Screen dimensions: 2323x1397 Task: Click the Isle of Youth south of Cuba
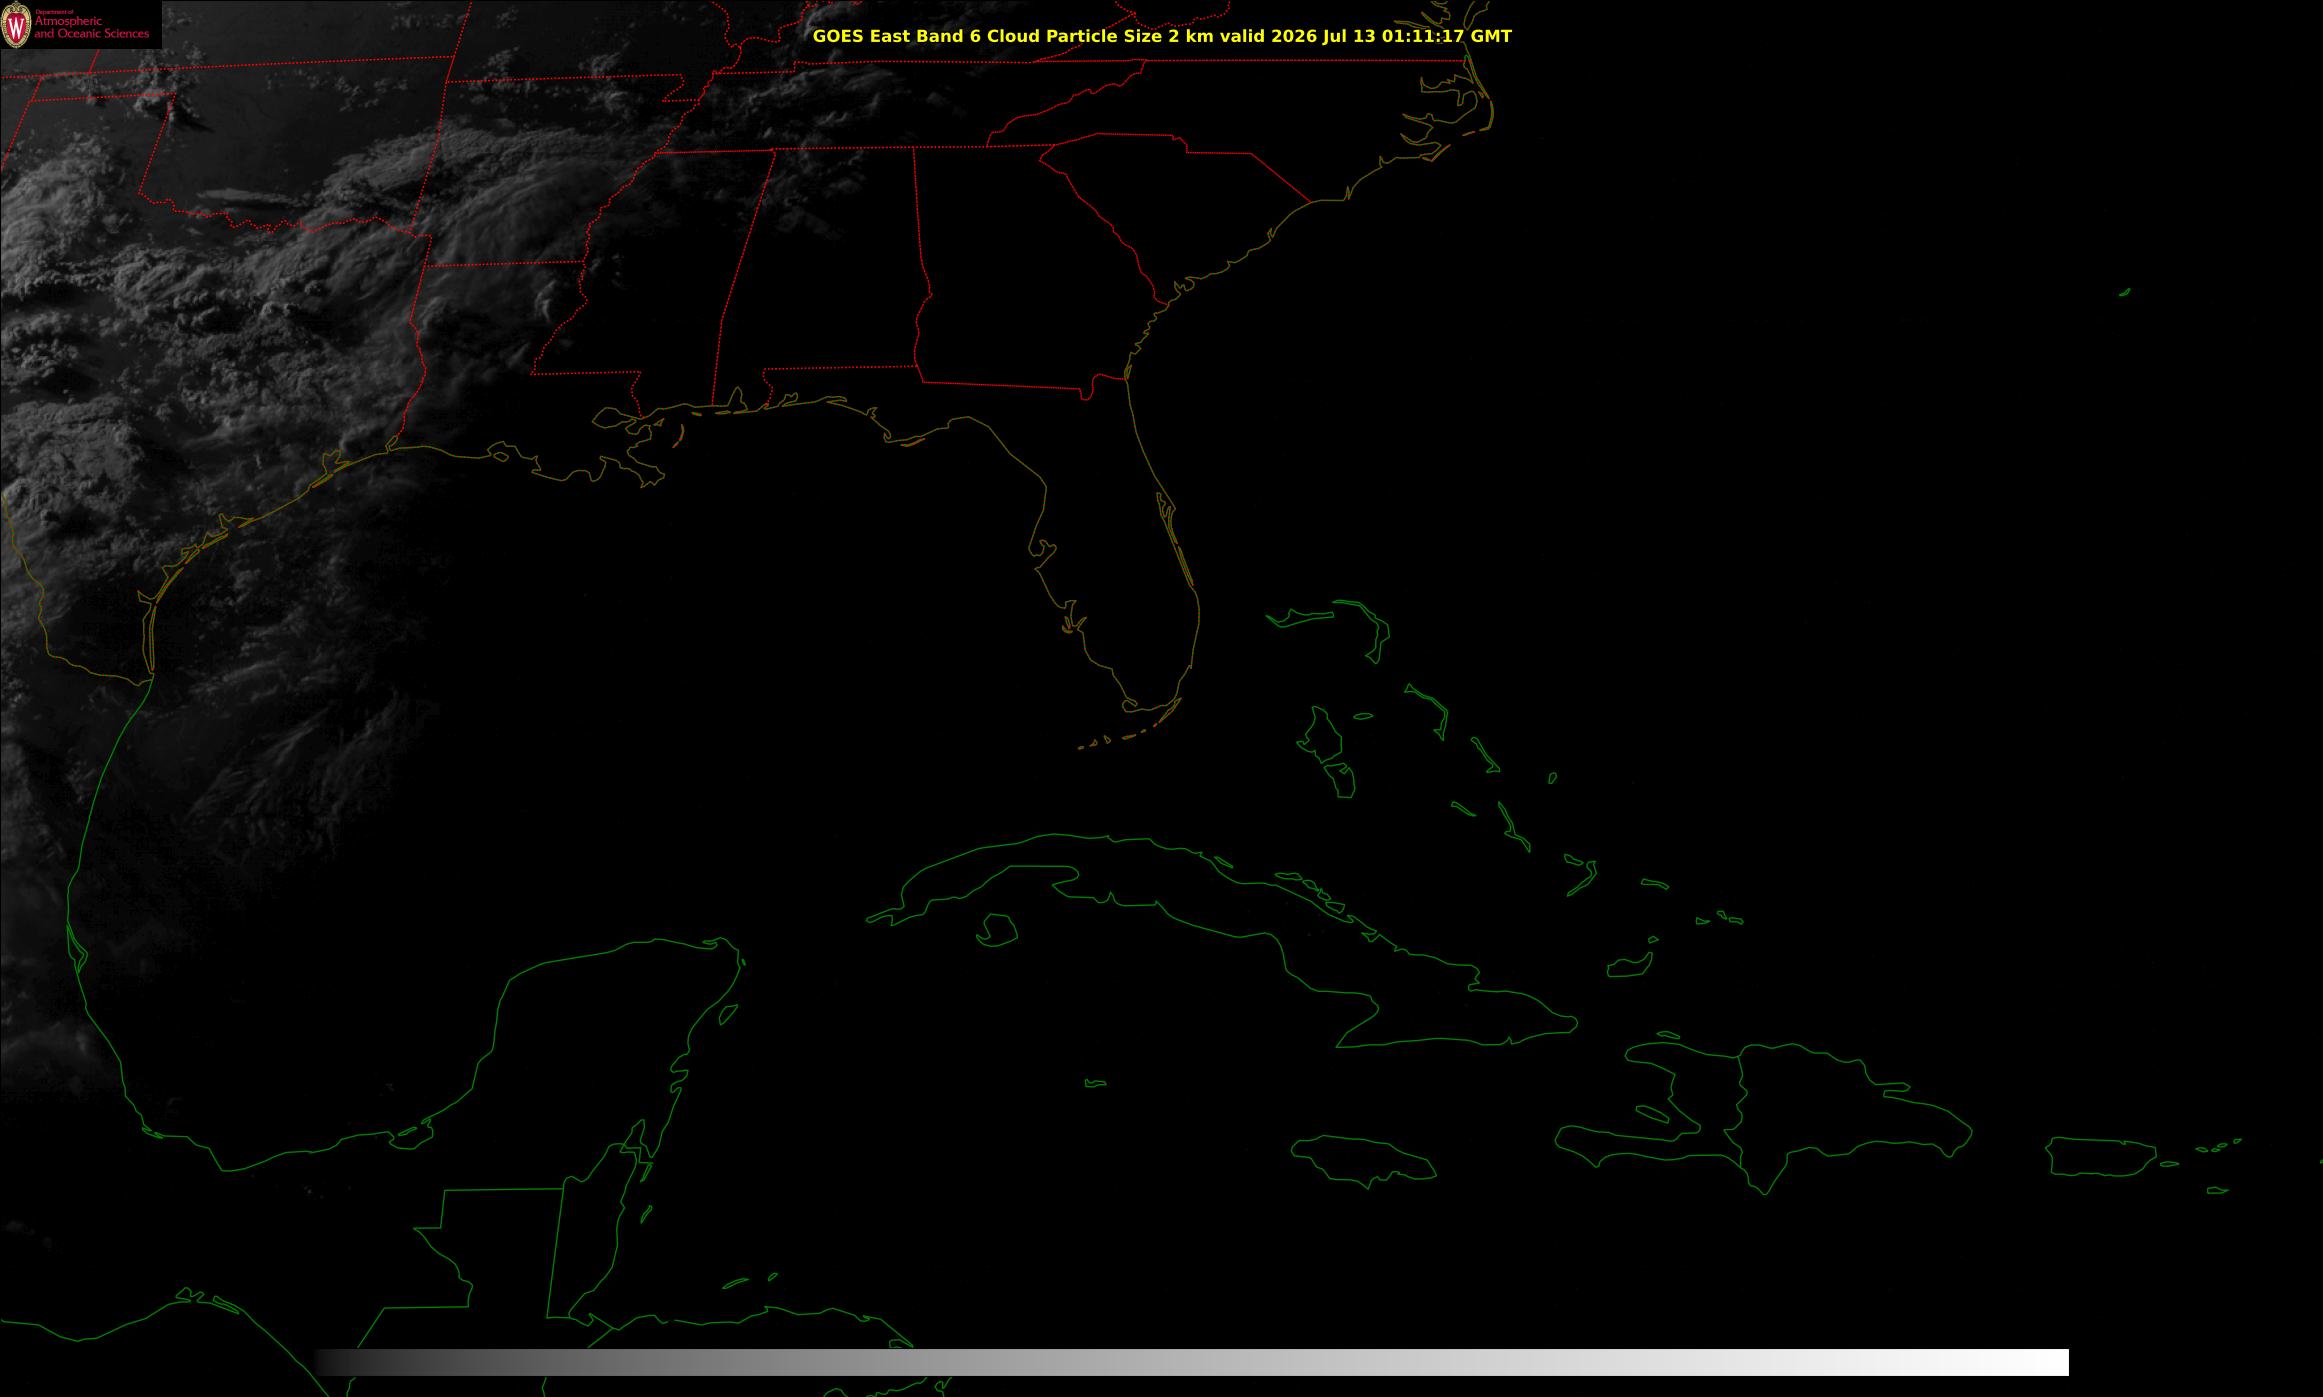(x=997, y=930)
